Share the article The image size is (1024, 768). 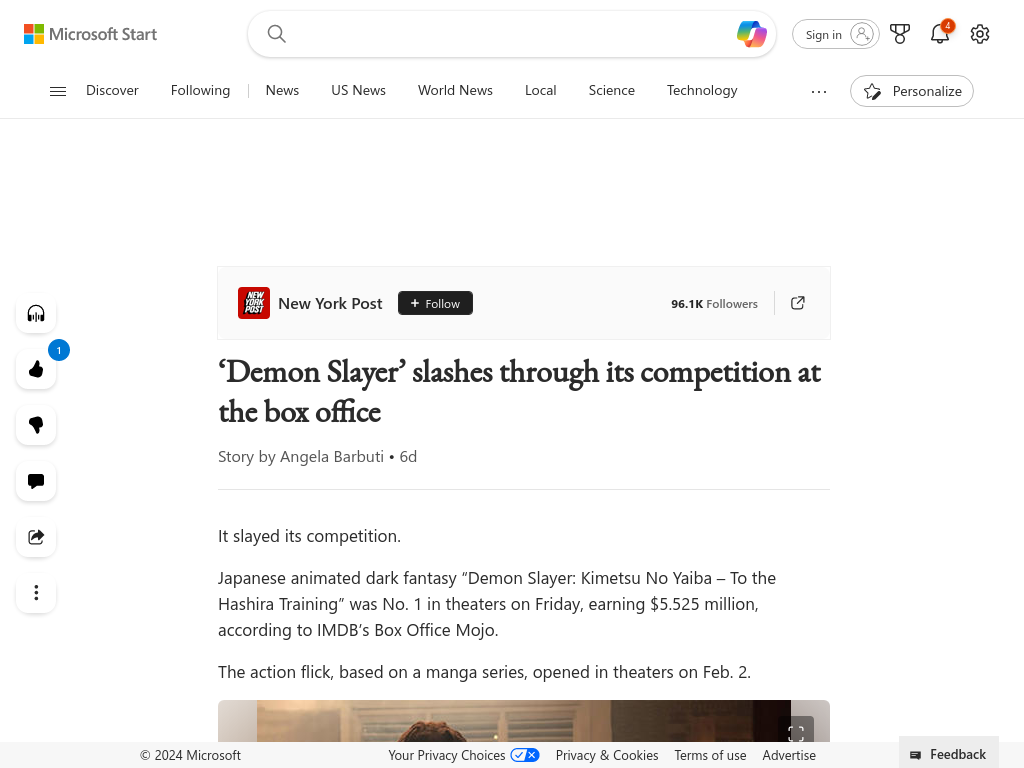36,537
